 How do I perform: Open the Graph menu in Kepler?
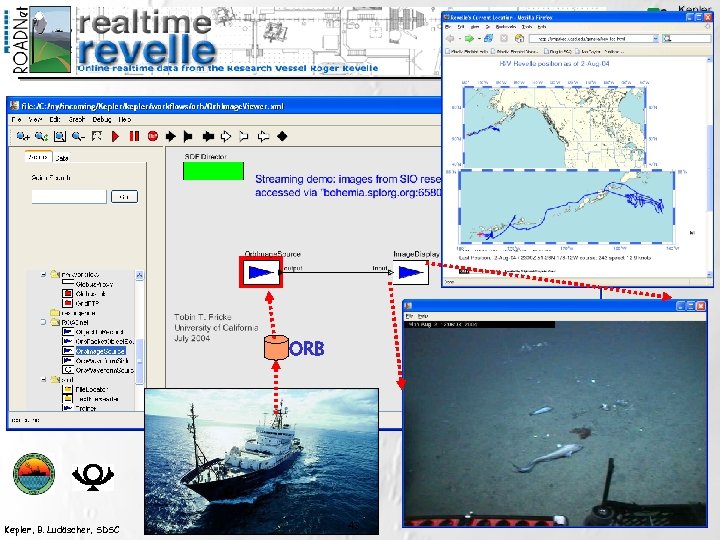(x=77, y=119)
